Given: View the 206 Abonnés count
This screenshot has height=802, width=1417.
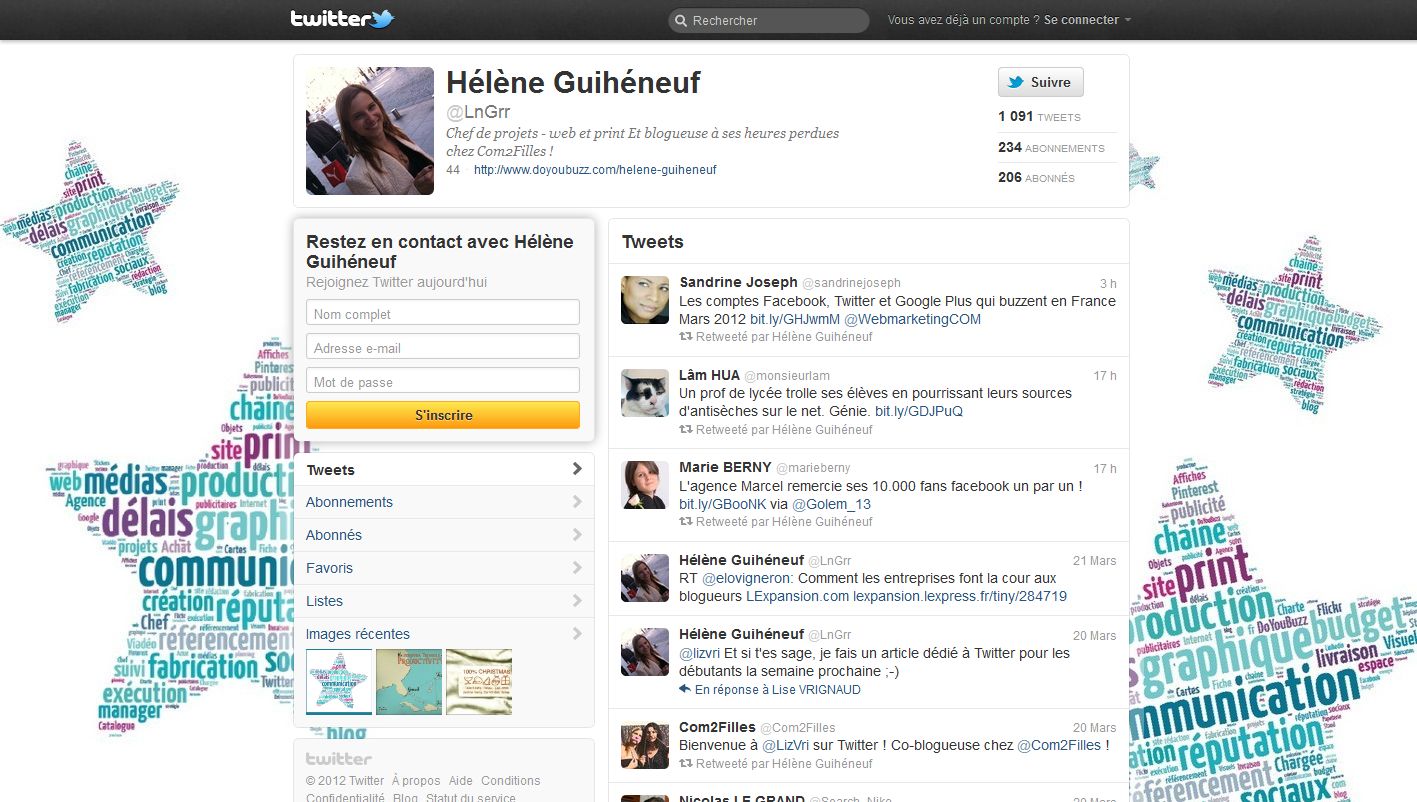Looking at the screenshot, I should [1036, 177].
